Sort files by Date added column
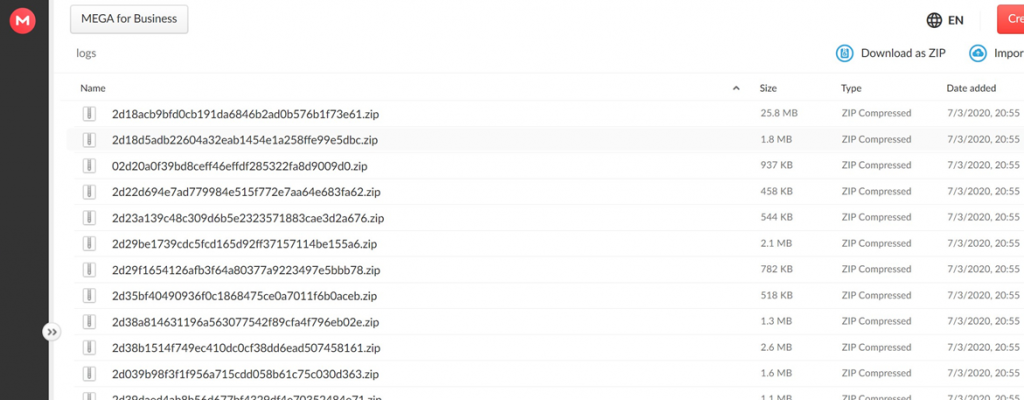This screenshot has width=1024, height=400. click(971, 88)
